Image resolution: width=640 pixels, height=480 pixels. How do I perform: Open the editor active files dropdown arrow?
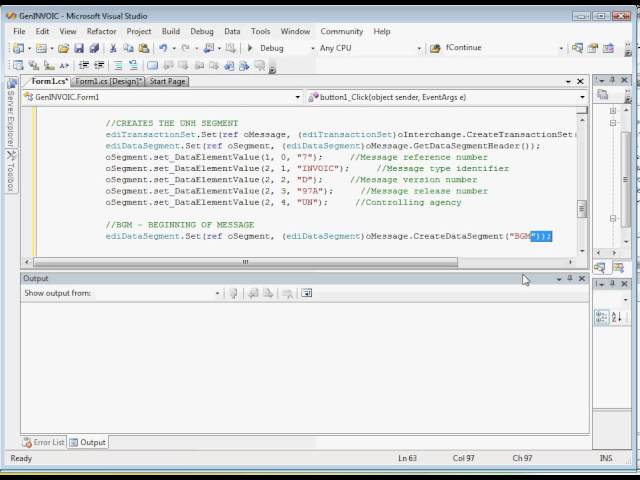(568, 82)
